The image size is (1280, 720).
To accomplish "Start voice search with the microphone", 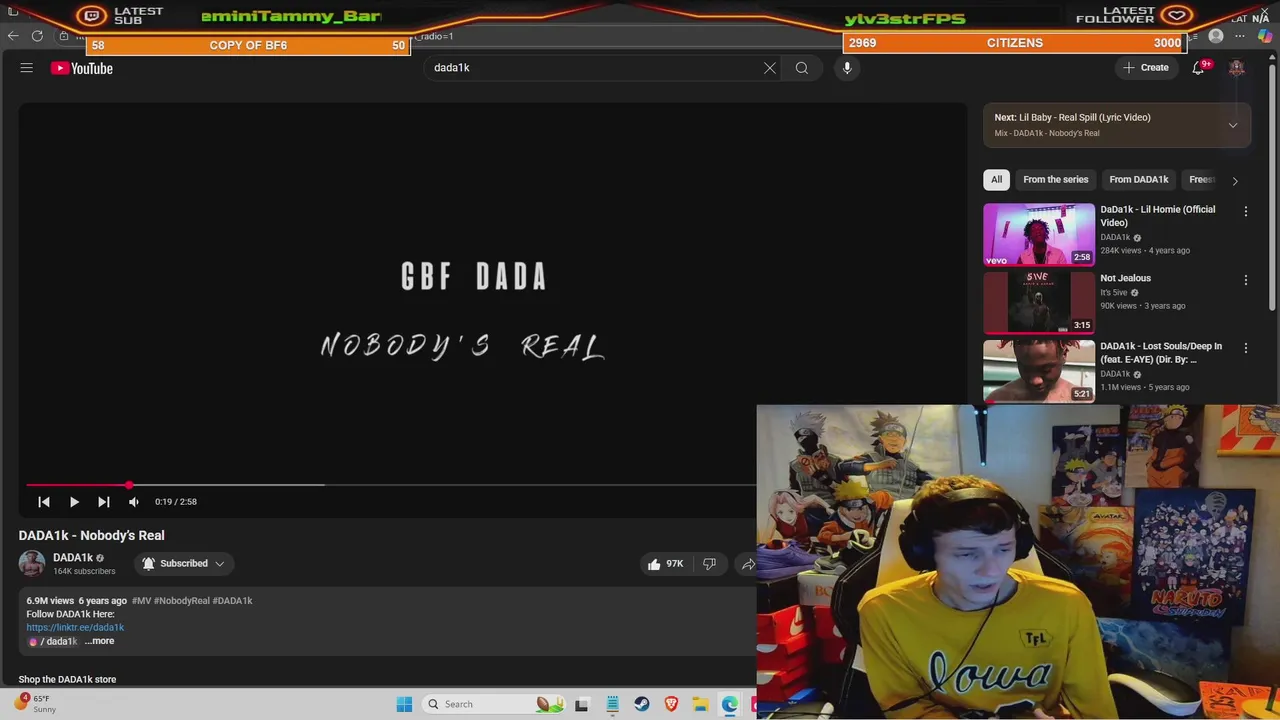I will pyautogui.click(x=847, y=68).
